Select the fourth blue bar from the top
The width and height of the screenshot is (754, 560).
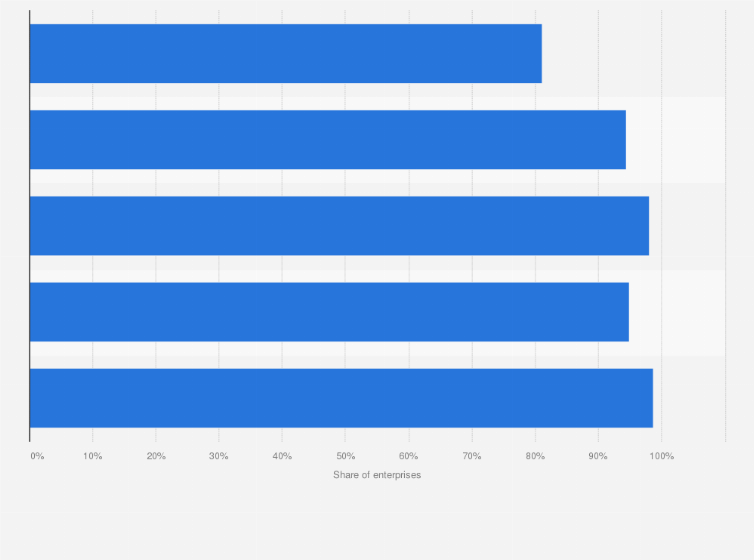tap(329, 312)
